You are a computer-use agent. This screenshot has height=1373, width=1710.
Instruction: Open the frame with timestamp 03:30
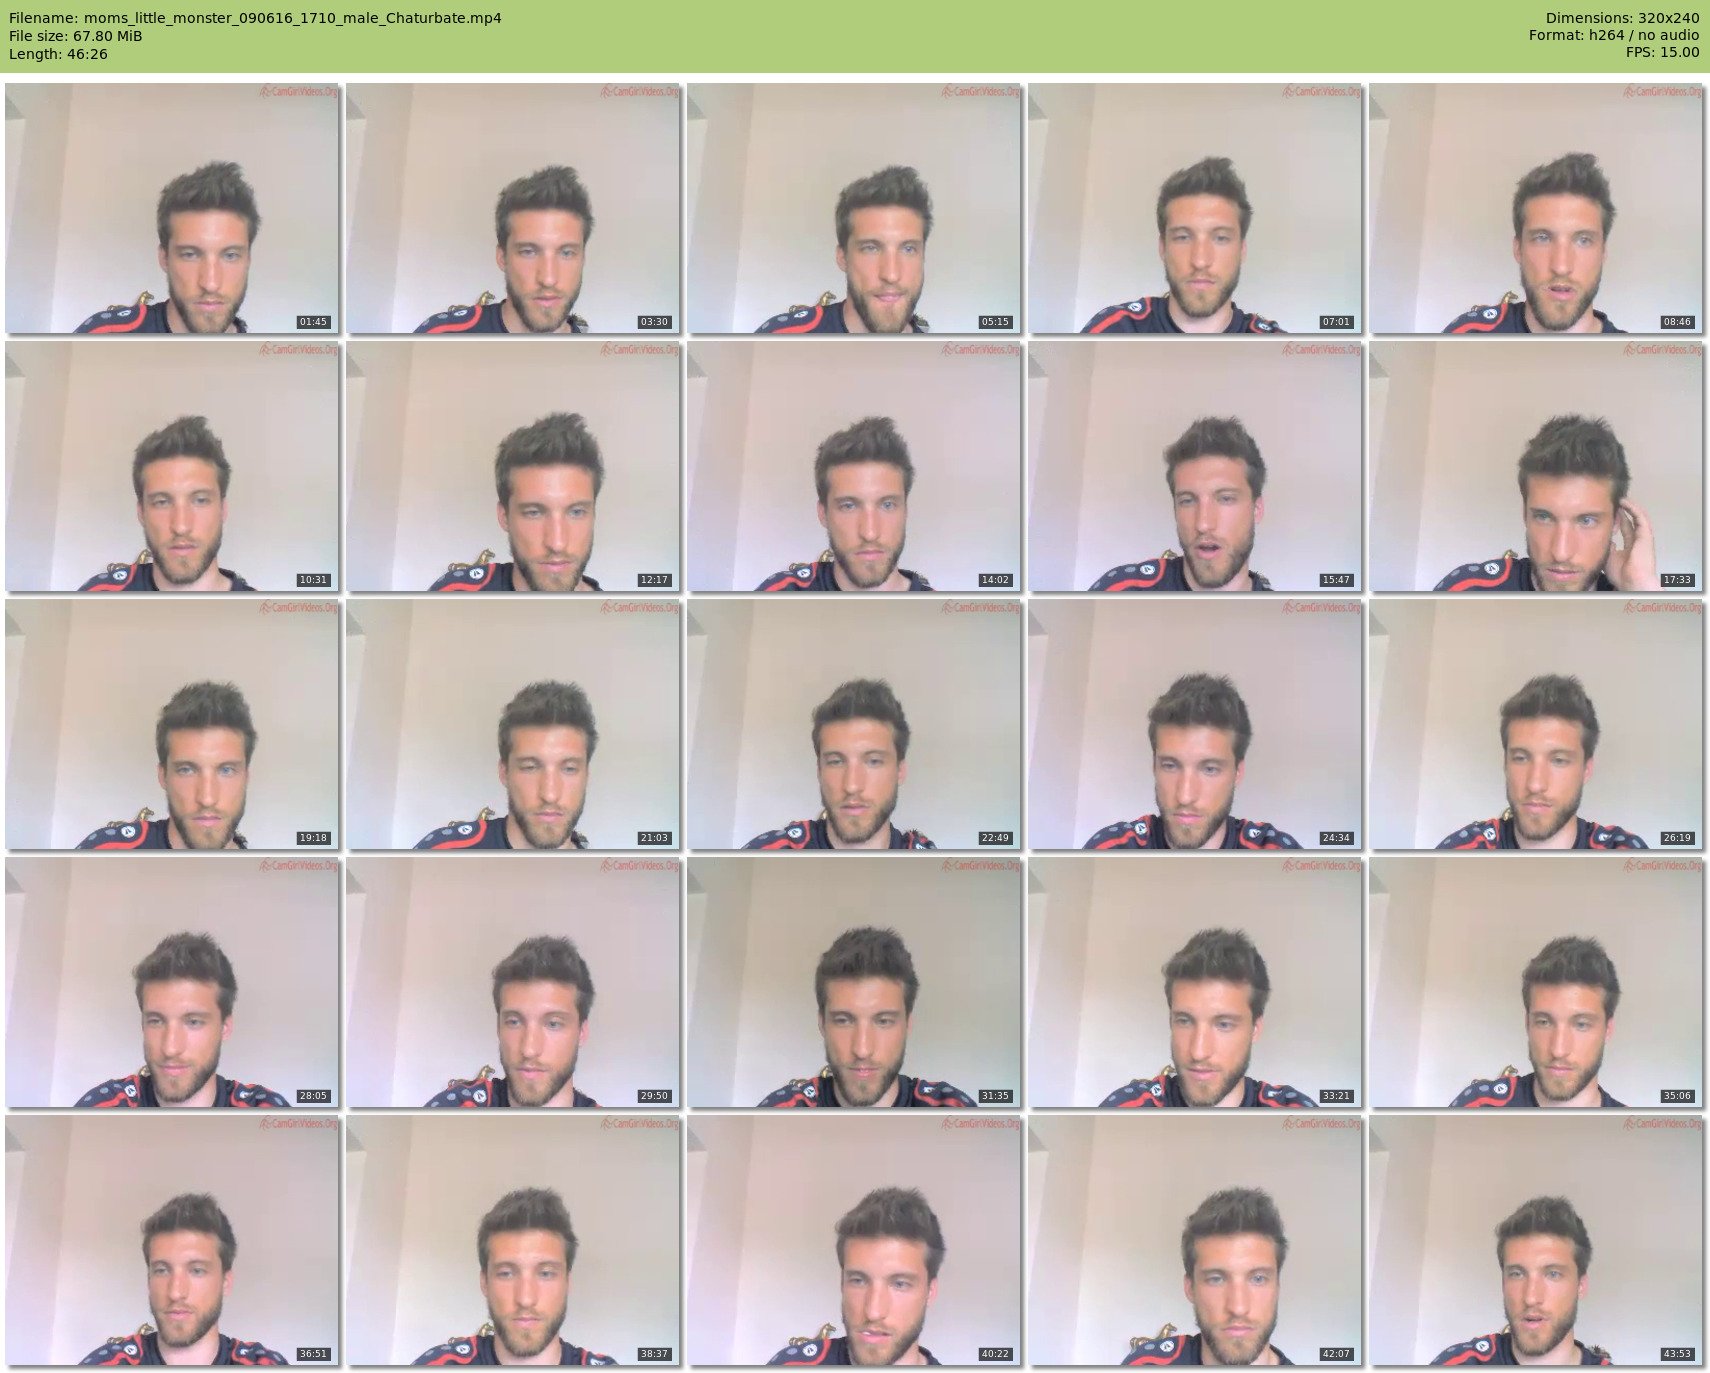click(513, 208)
